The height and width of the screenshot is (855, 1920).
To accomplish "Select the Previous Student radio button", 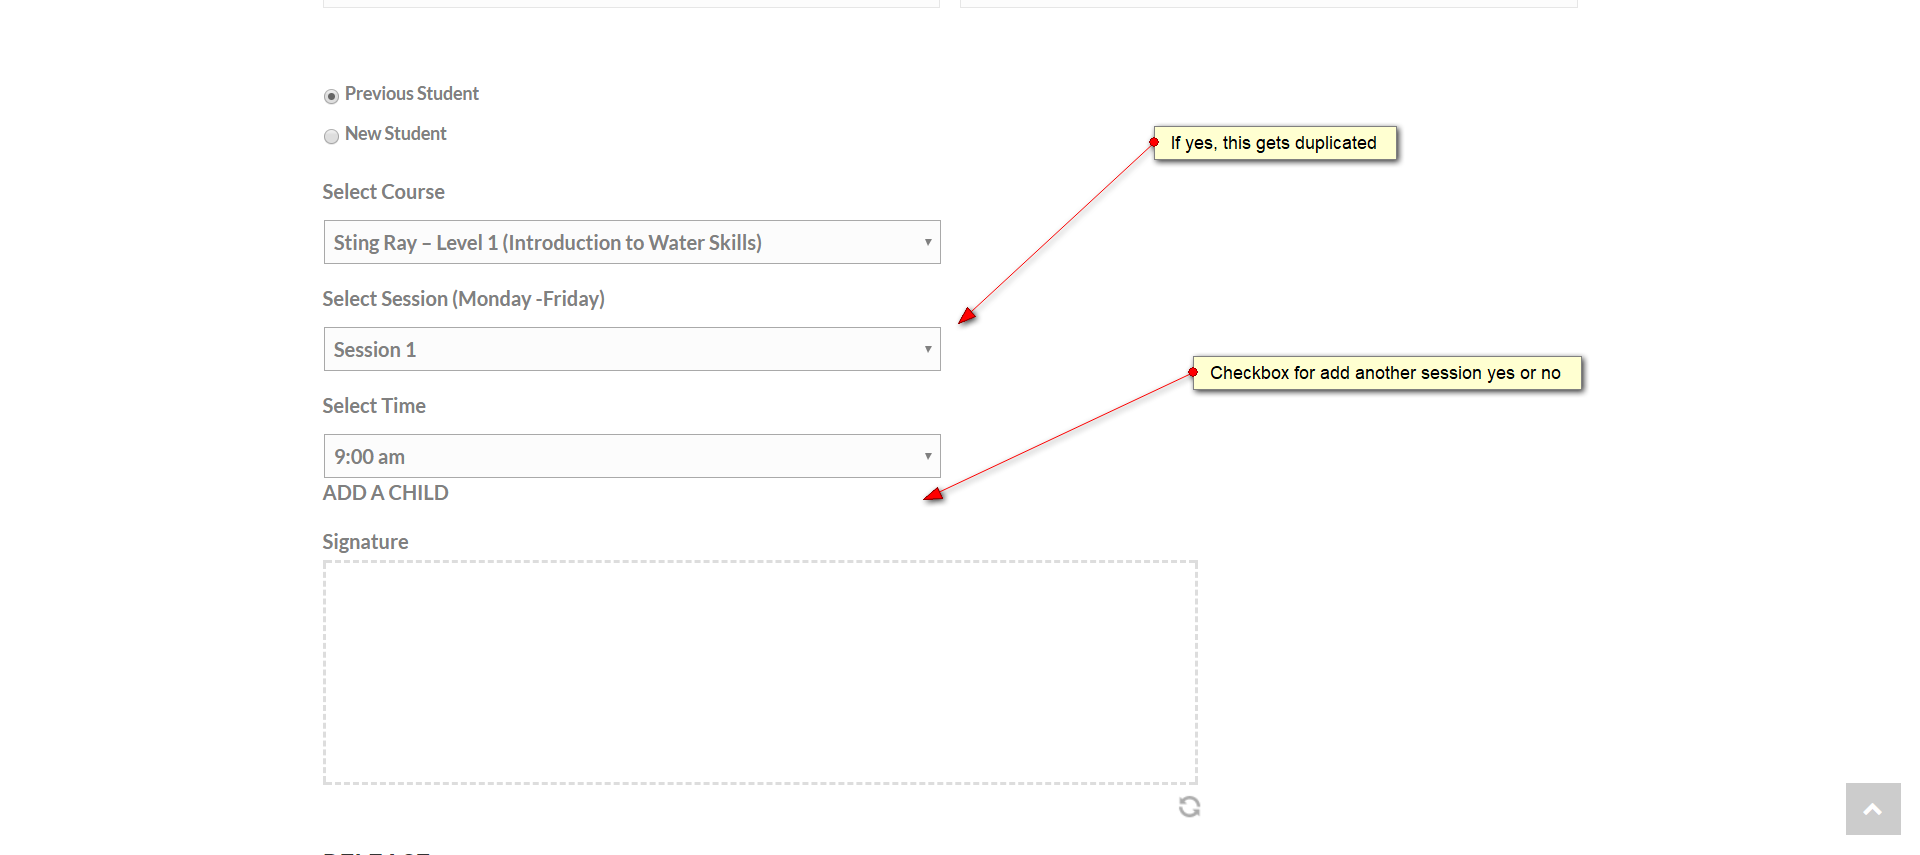I will click(331, 96).
